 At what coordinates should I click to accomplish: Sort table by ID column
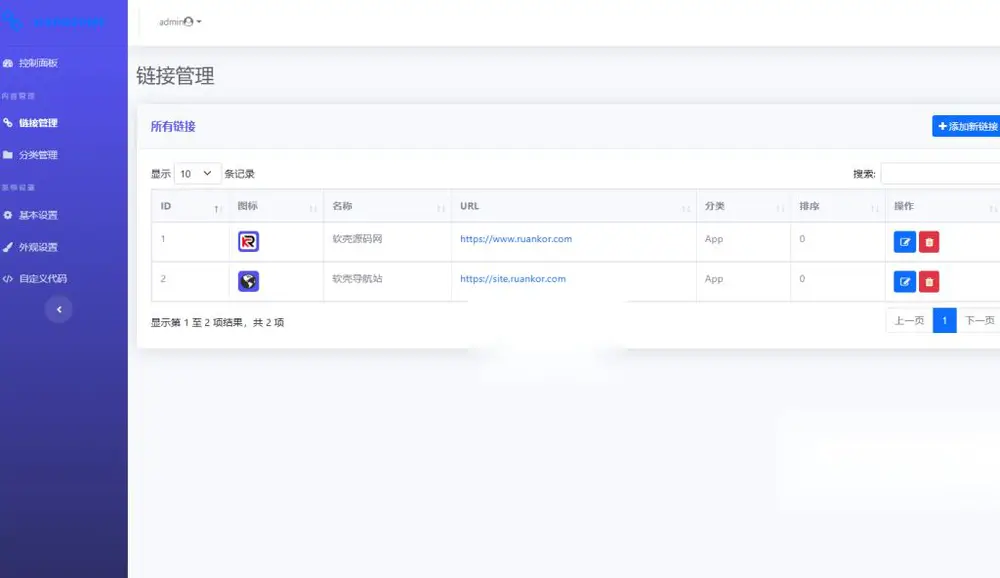[x=190, y=206]
